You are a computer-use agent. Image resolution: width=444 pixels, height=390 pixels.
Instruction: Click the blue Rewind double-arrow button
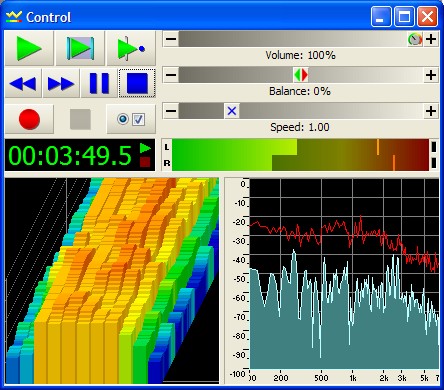[23, 83]
